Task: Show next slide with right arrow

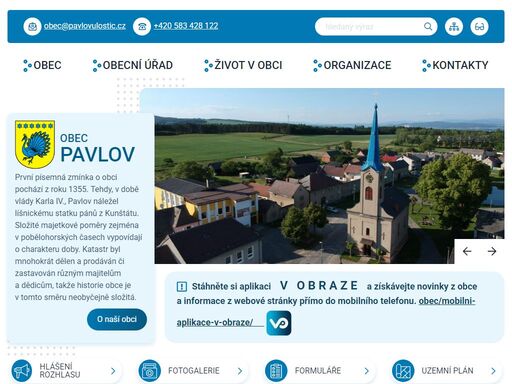Action: [492, 251]
